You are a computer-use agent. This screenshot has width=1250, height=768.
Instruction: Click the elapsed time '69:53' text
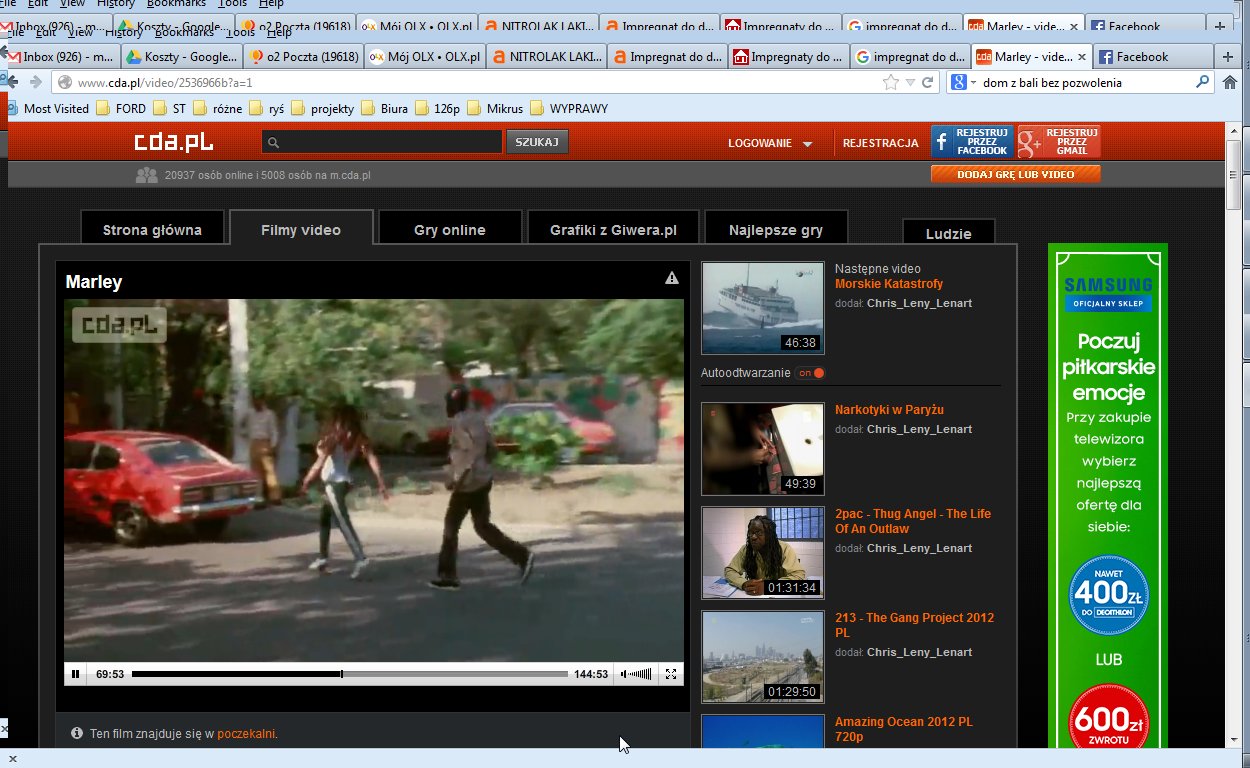pyautogui.click(x=110, y=674)
